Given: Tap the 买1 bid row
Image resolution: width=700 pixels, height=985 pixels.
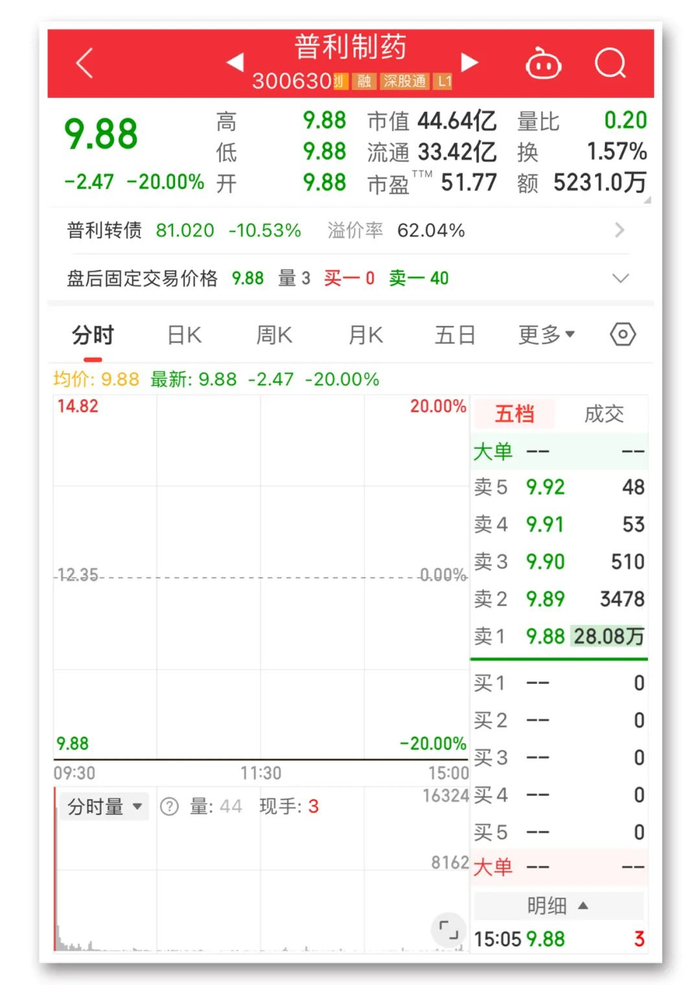Looking at the screenshot, I should coord(559,683).
